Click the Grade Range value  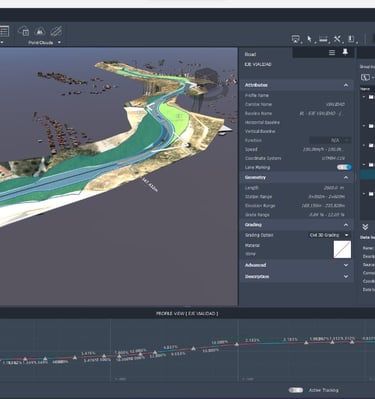coord(327,215)
